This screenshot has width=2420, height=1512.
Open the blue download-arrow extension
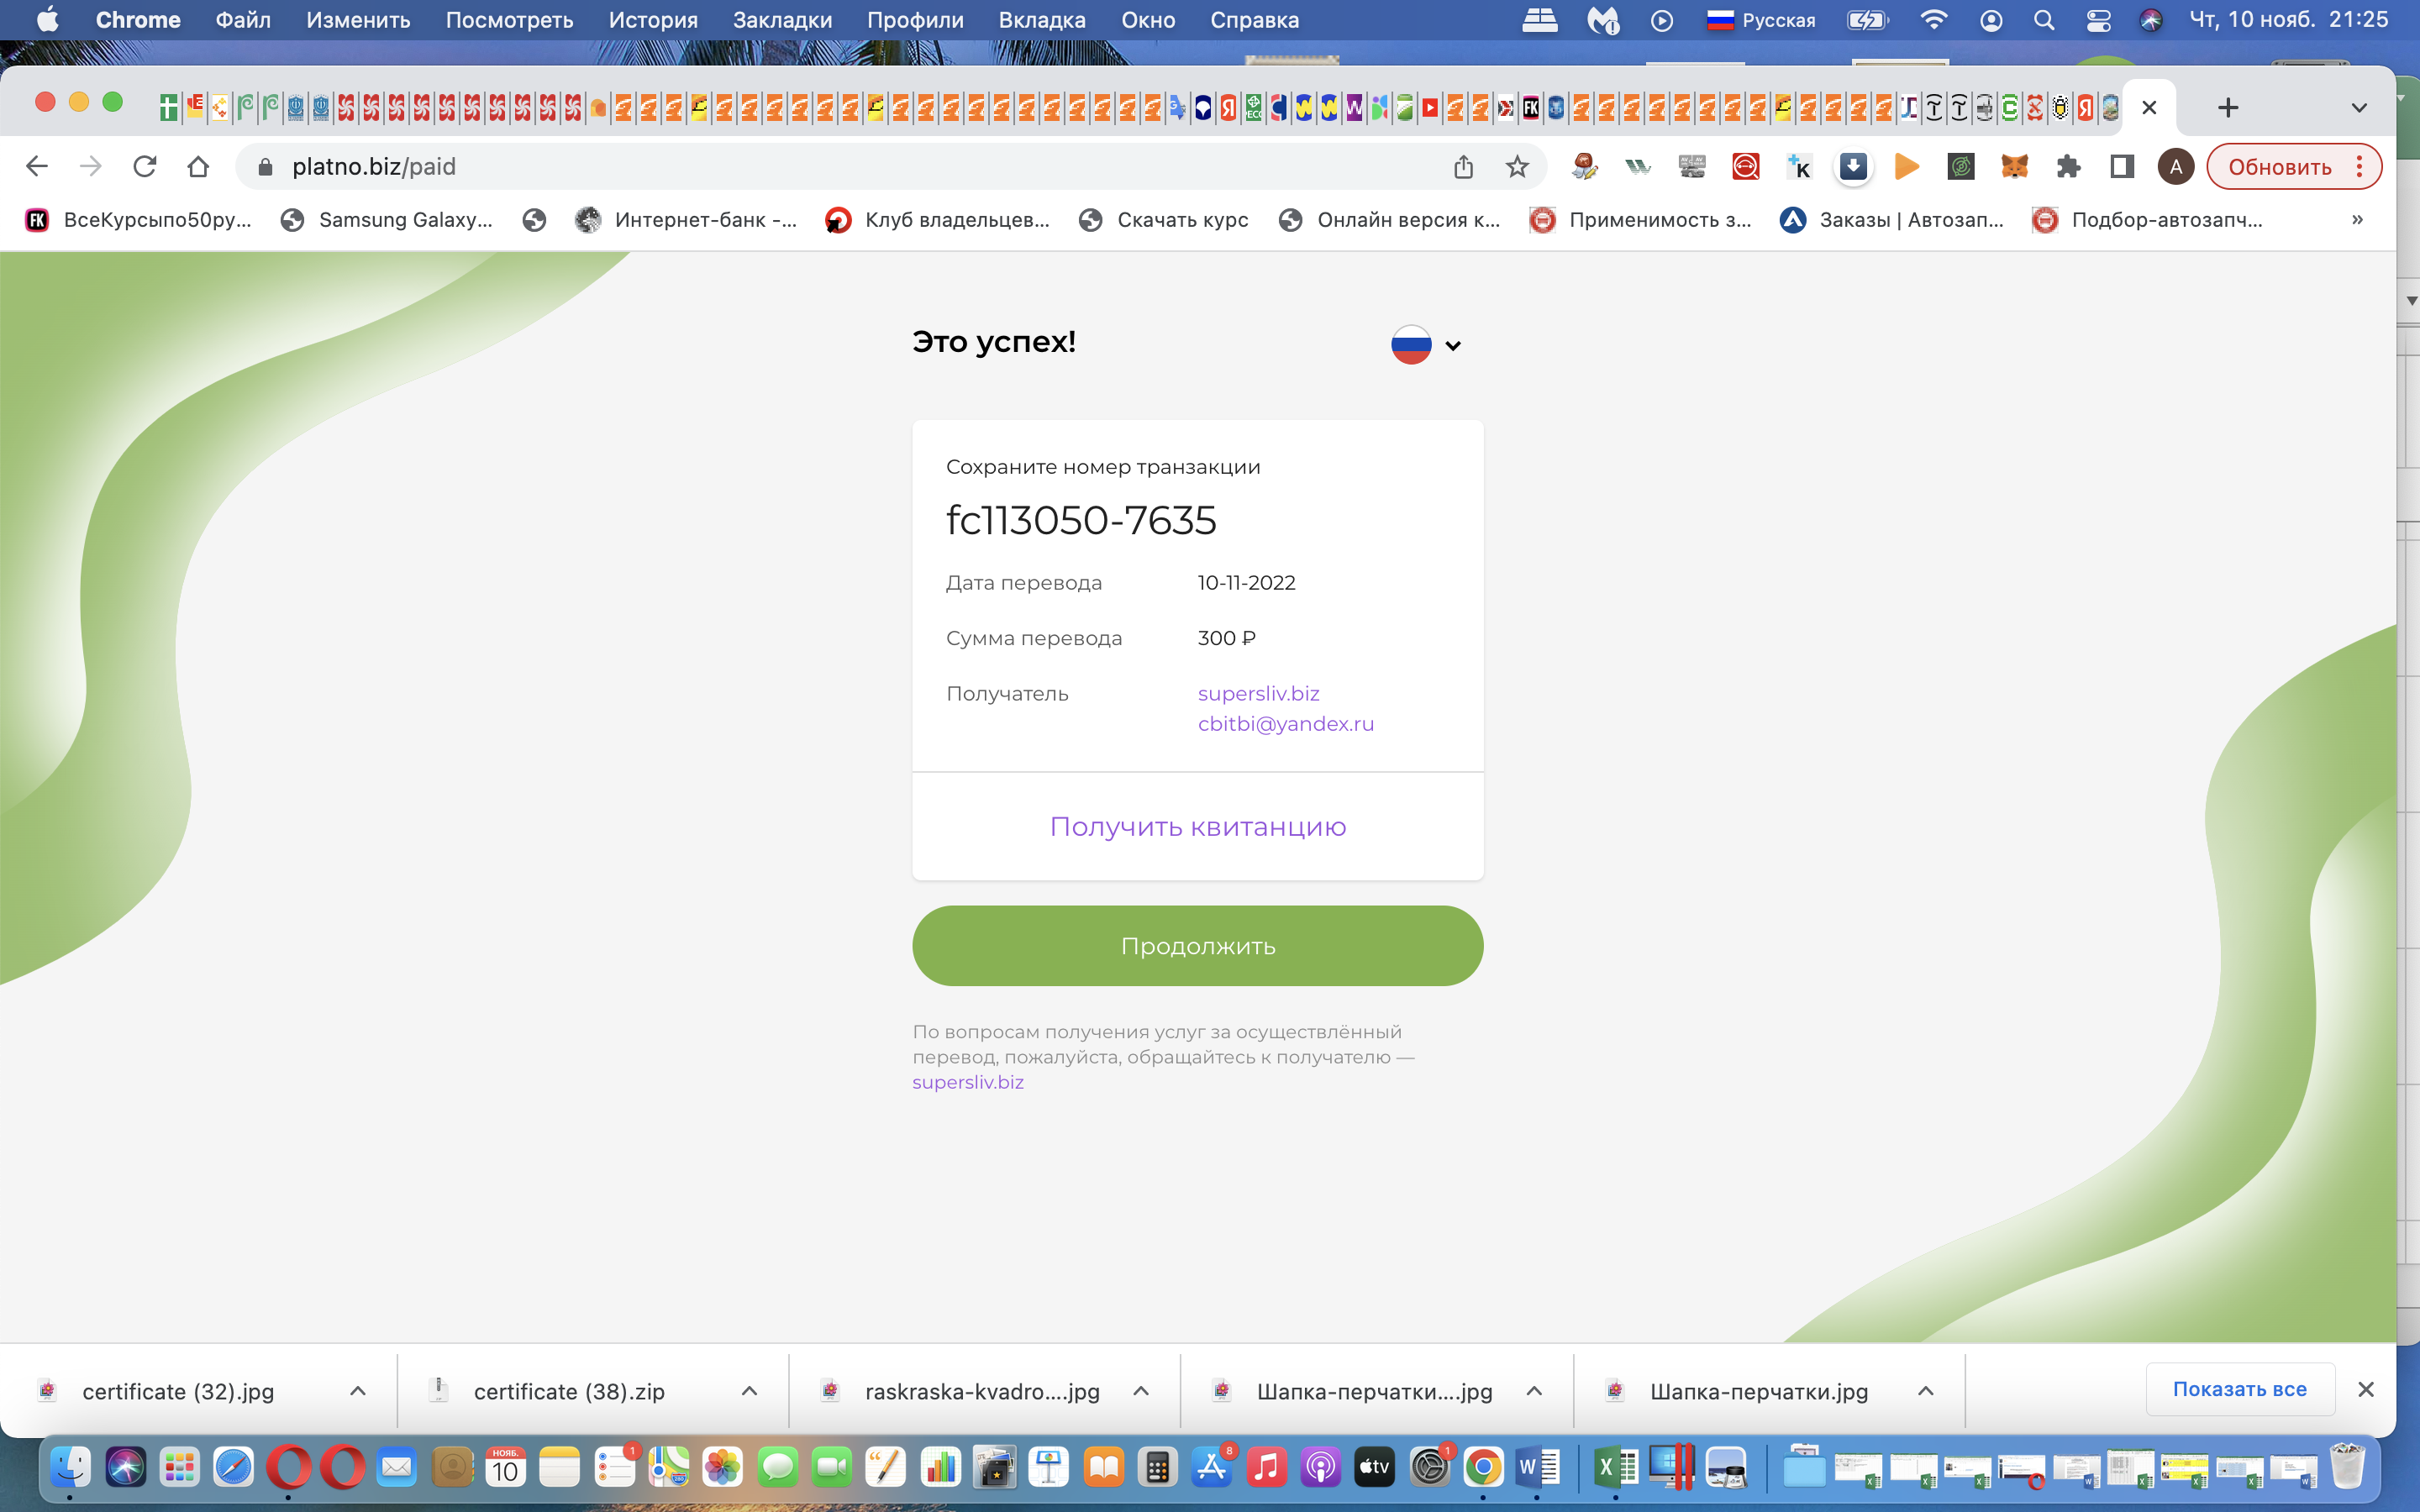click(x=1853, y=166)
